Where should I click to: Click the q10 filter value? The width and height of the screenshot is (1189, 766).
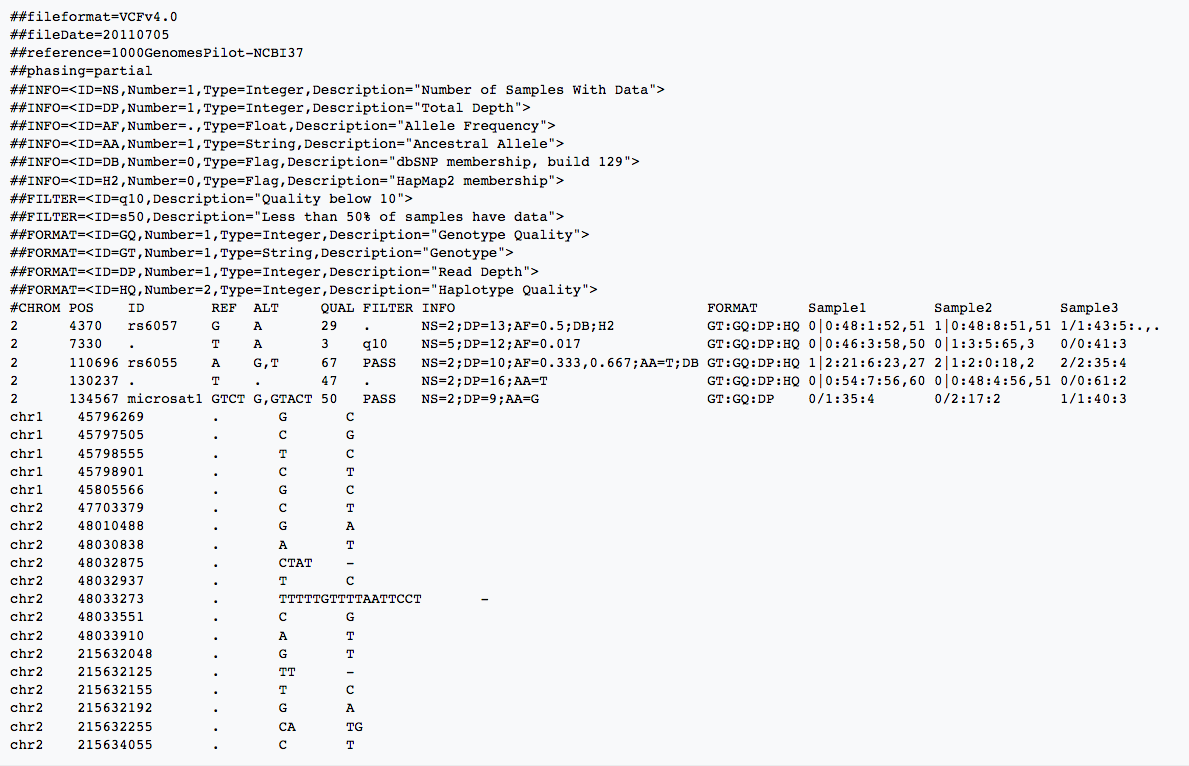[x=375, y=344]
